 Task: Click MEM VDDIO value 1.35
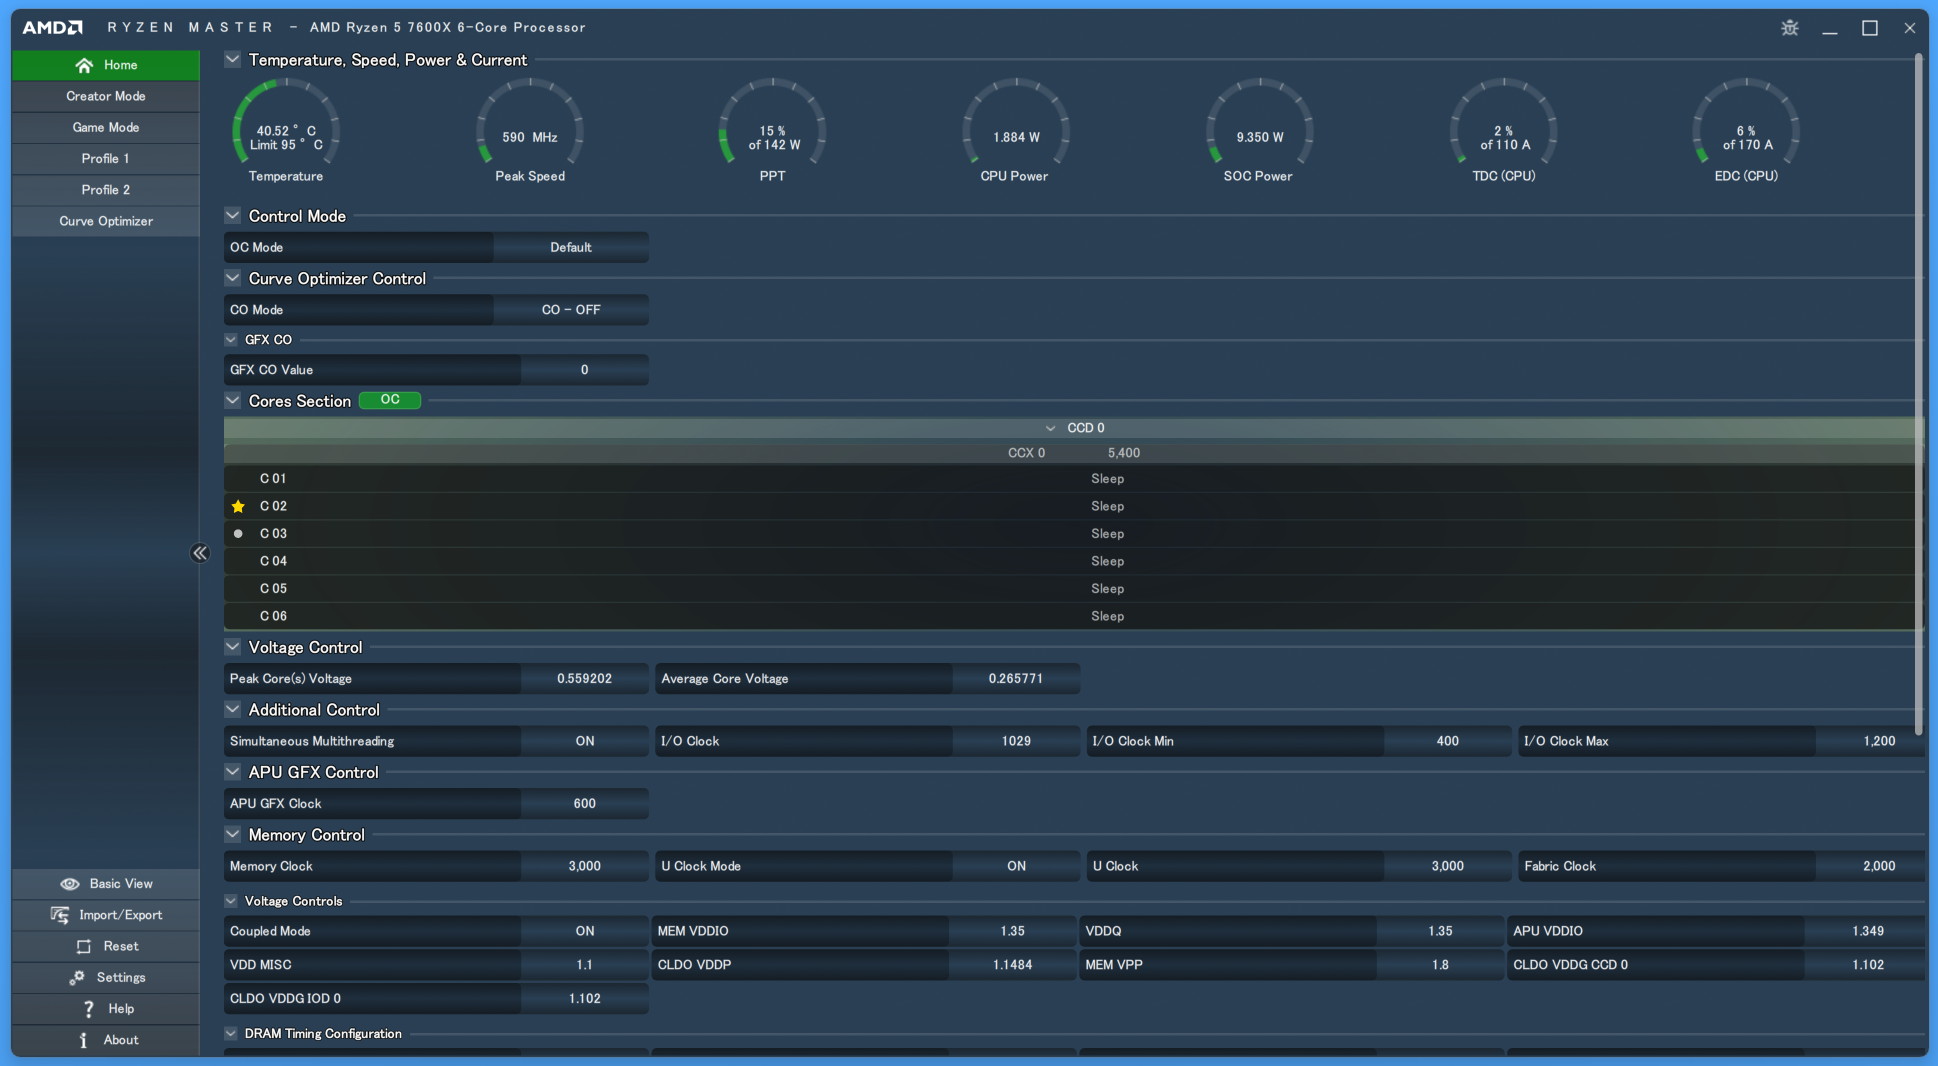click(1012, 931)
